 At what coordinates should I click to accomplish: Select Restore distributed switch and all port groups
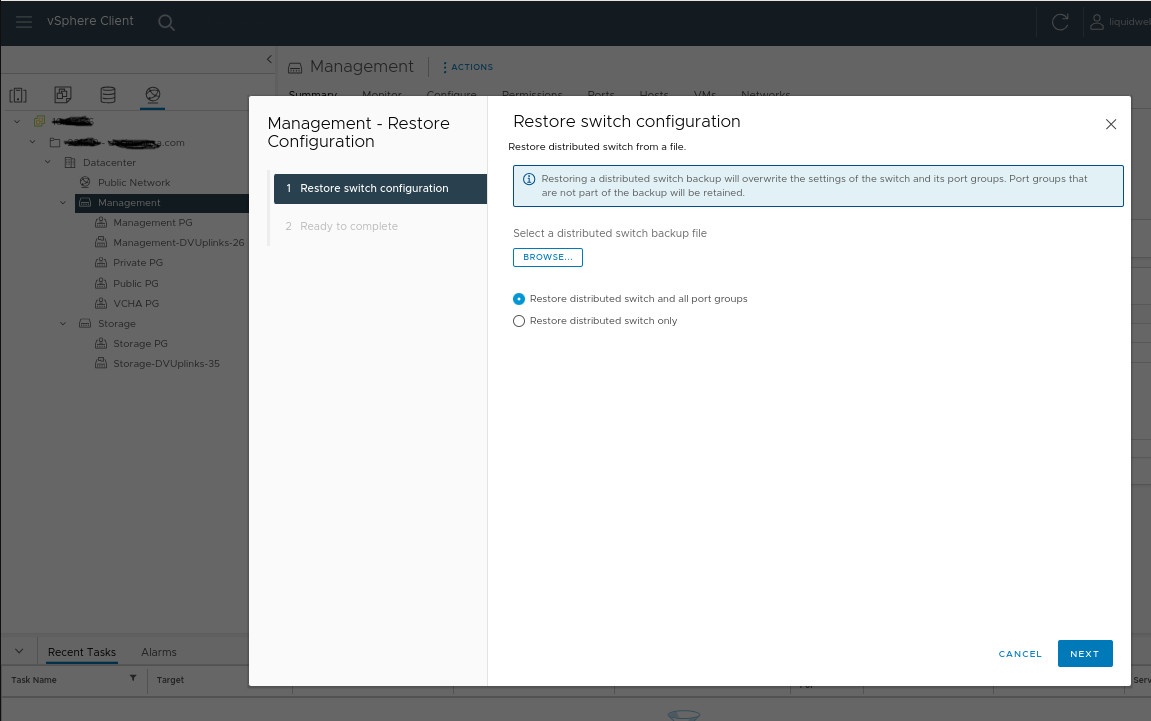pyautogui.click(x=519, y=299)
